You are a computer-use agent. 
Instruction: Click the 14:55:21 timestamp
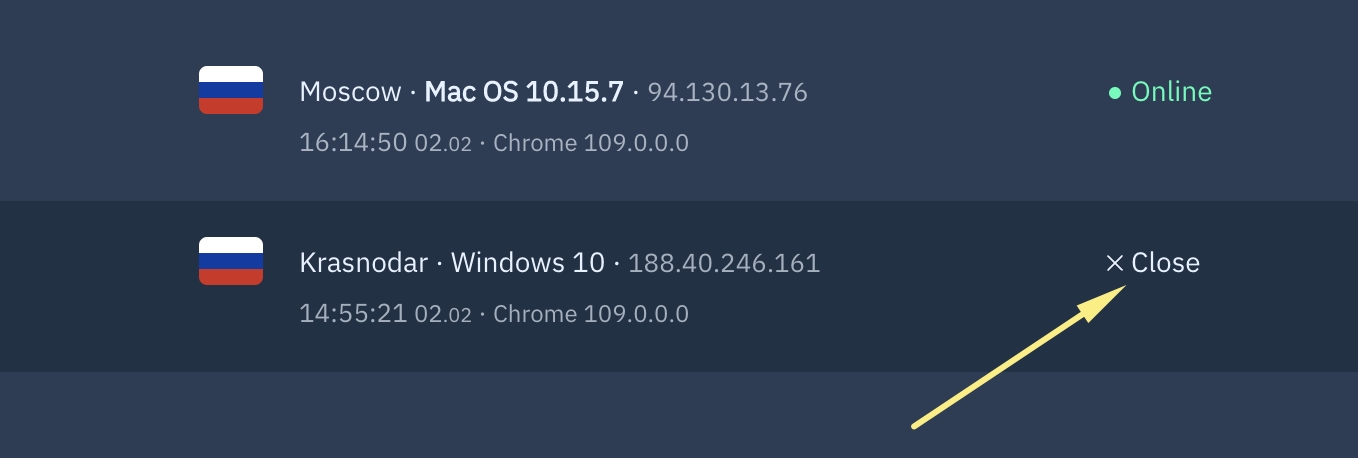tap(353, 314)
